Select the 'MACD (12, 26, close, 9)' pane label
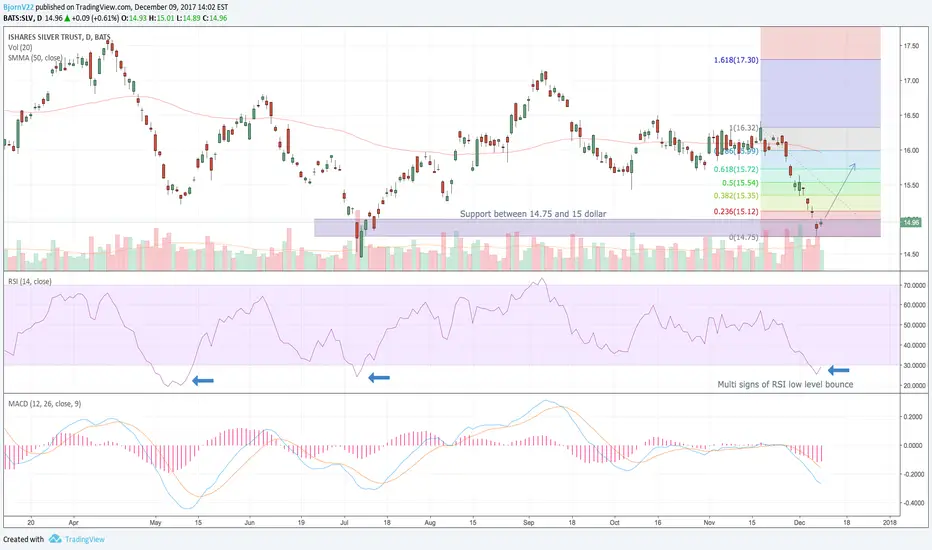 45,404
